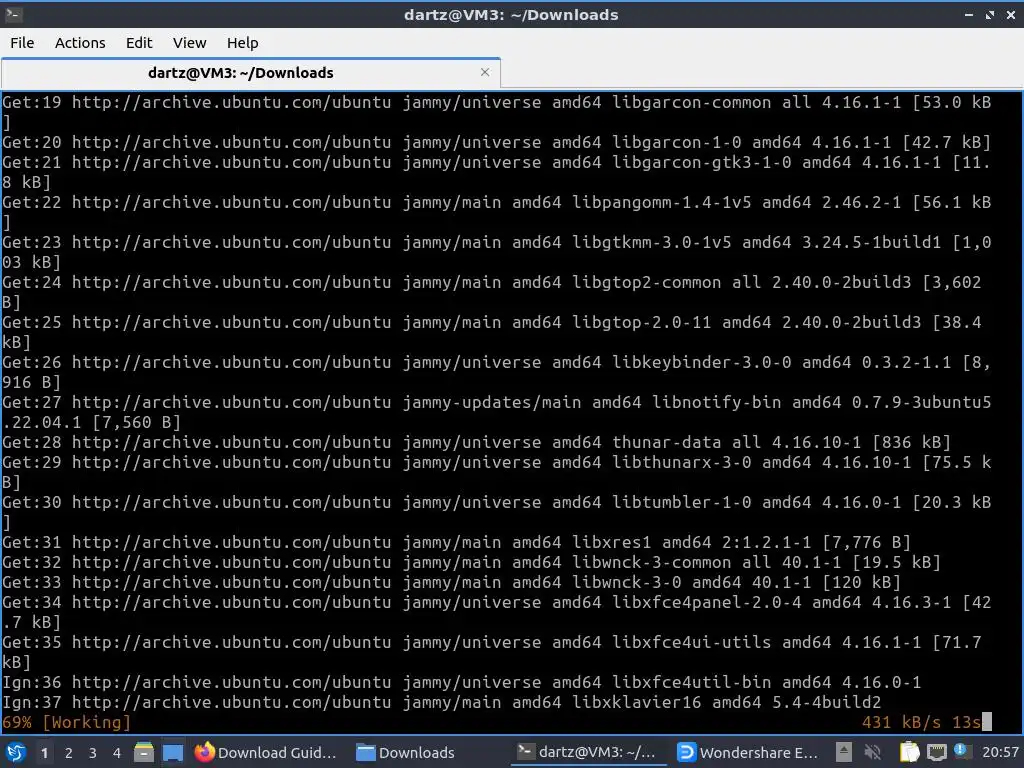
Task: Click the Get:30 libtumbler-1-0 line
Action: pos(497,512)
